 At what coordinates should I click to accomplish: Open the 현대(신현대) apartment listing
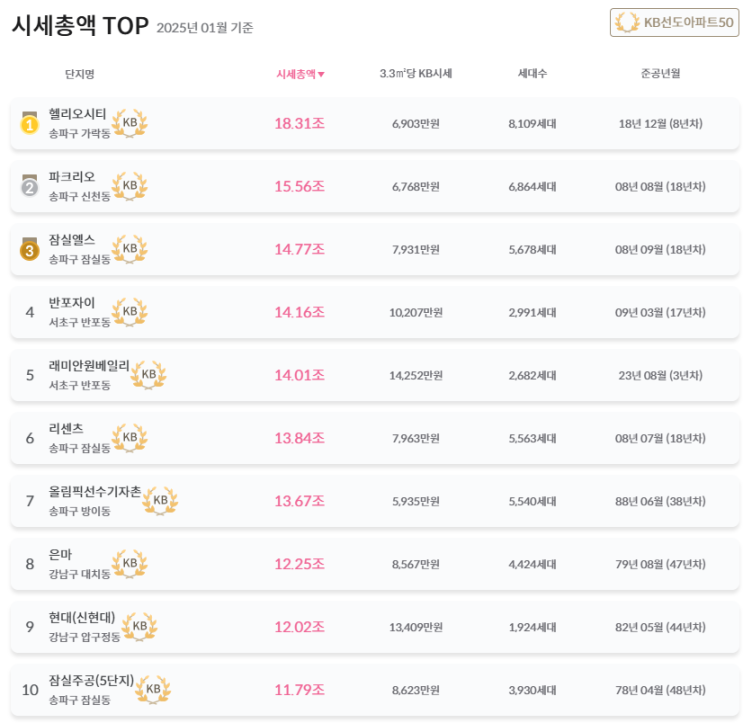(82, 617)
